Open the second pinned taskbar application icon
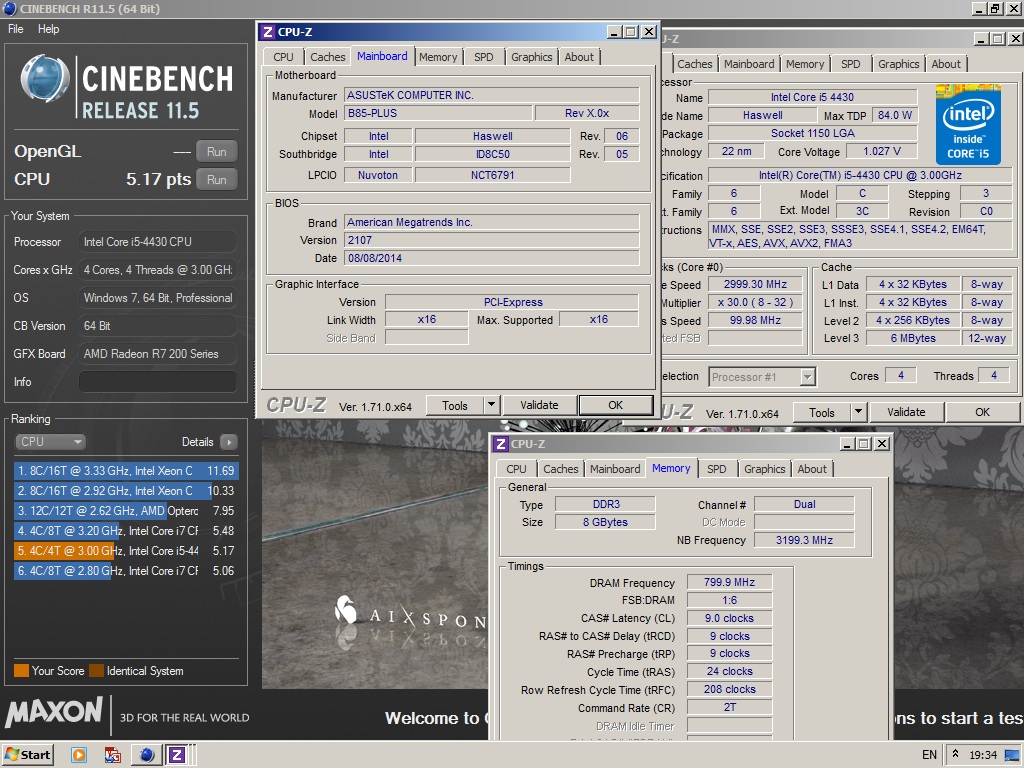Viewport: 1024px width, 768px height. point(112,755)
